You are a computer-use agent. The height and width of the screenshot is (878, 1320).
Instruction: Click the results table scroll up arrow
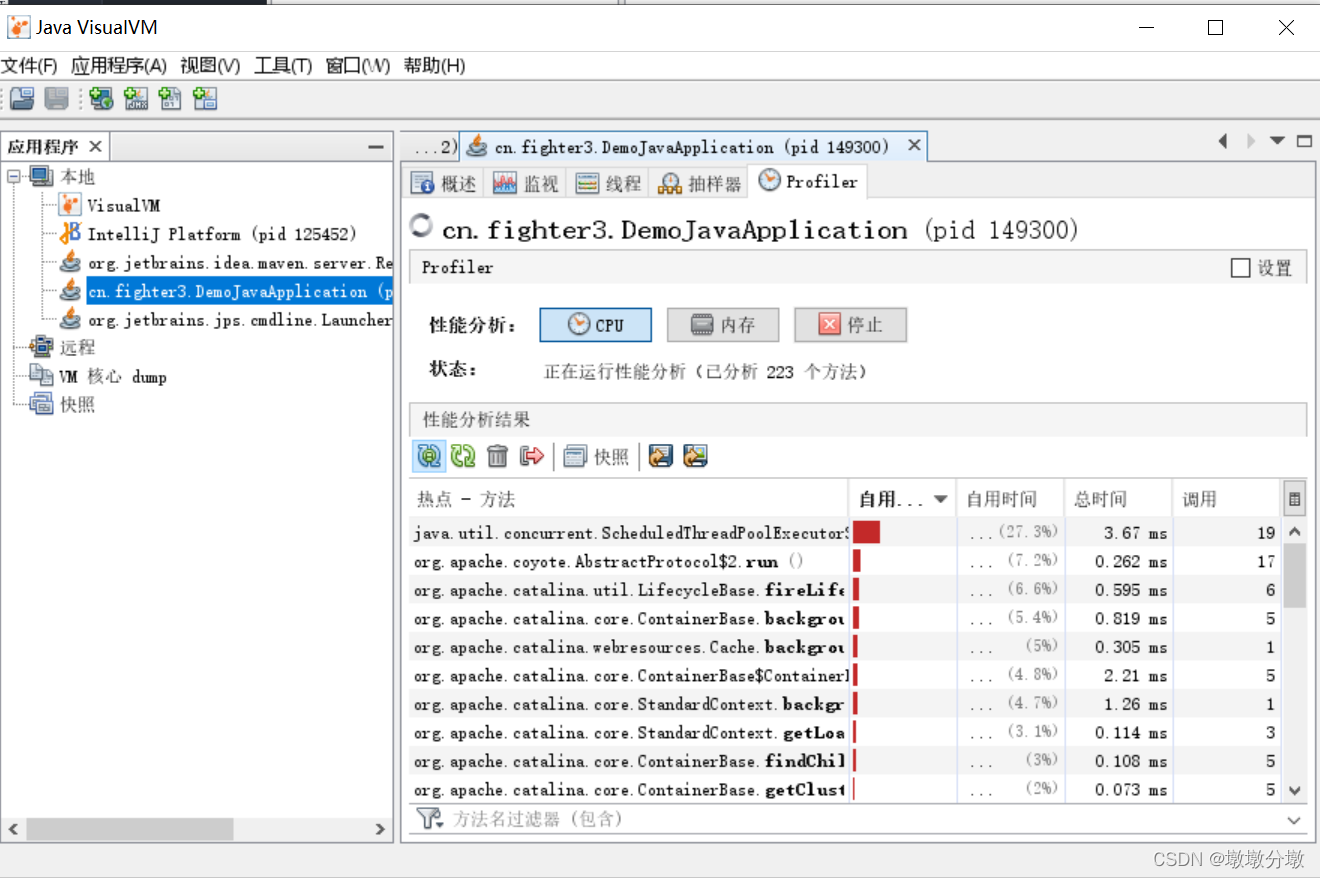[x=1294, y=532]
